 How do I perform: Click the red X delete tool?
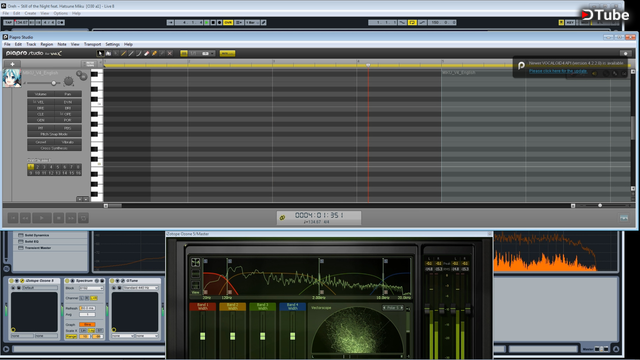170,53
